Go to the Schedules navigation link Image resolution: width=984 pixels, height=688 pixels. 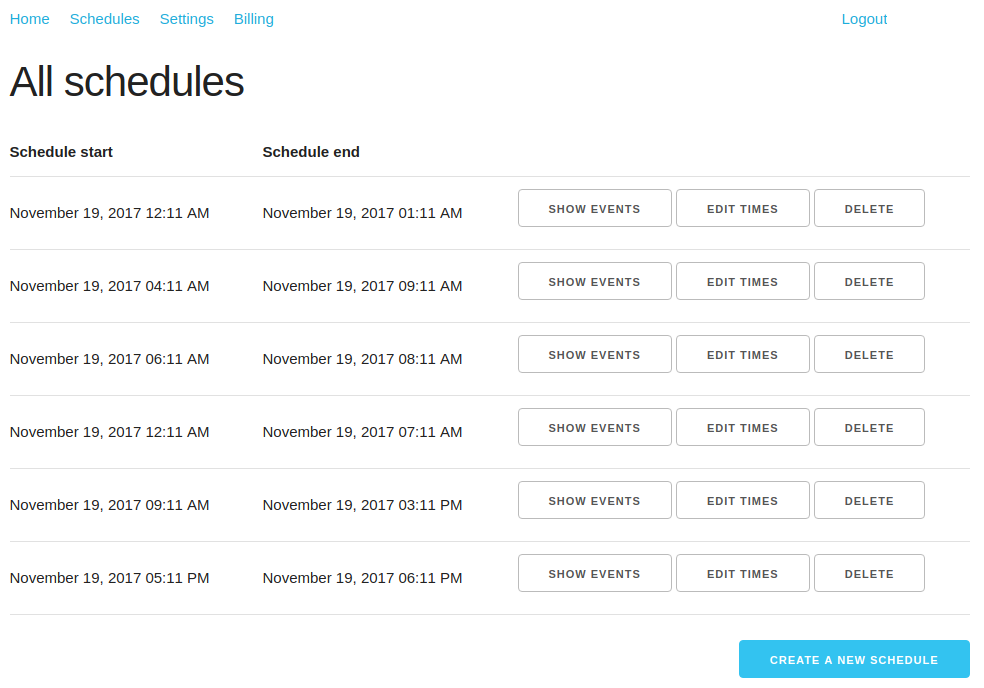pyautogui.click(x=105, y=19)
